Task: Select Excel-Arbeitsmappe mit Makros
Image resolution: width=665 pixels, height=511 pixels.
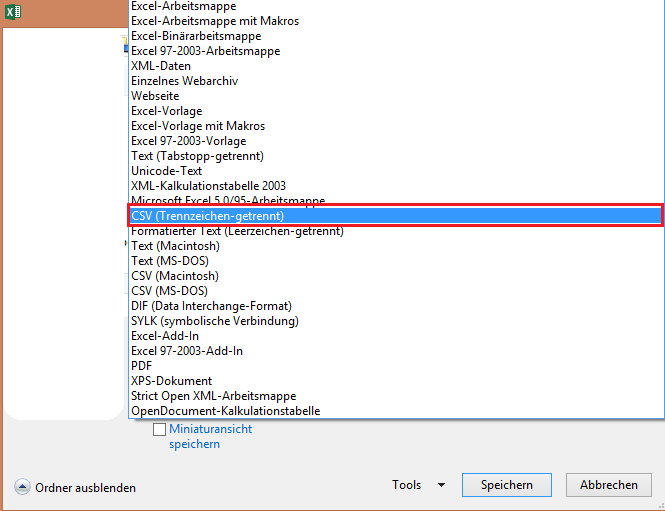Action: pos(396,21)
